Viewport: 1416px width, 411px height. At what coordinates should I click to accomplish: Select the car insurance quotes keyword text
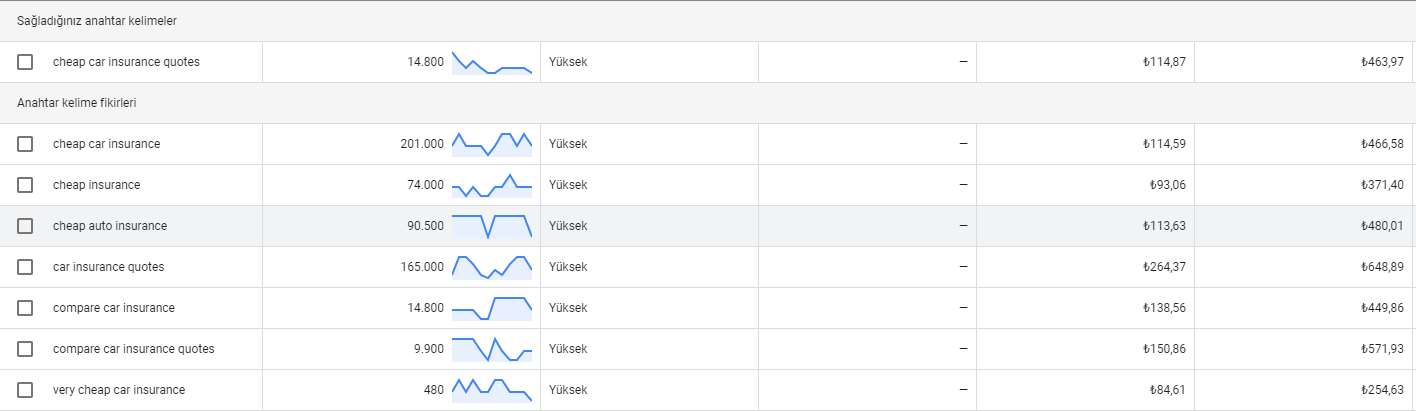tap(108, 267)
